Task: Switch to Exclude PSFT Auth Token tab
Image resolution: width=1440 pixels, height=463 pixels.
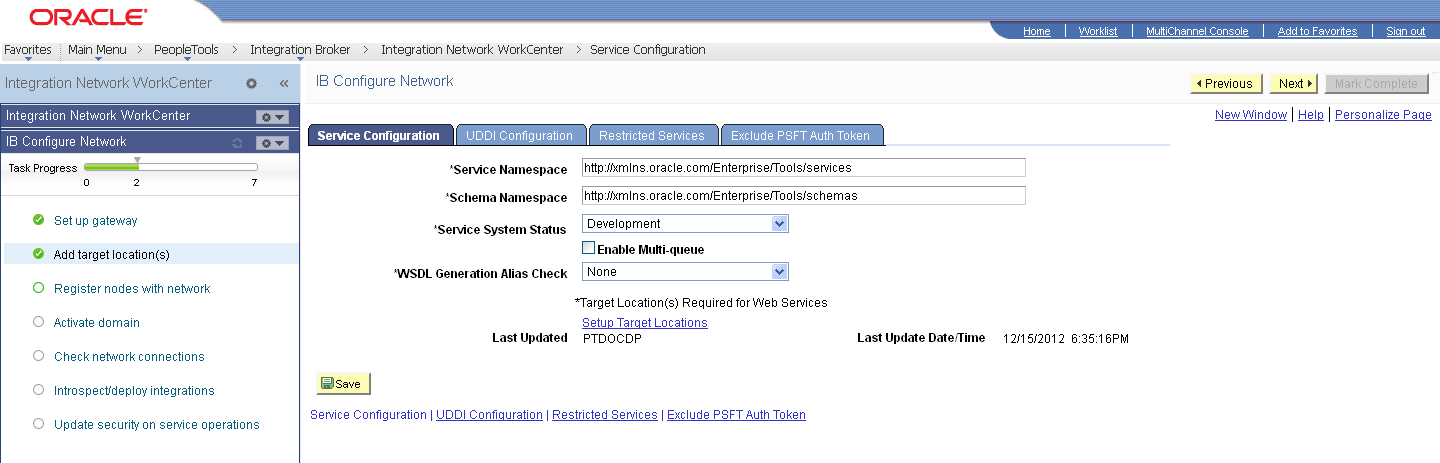Action: pos(800,136)
